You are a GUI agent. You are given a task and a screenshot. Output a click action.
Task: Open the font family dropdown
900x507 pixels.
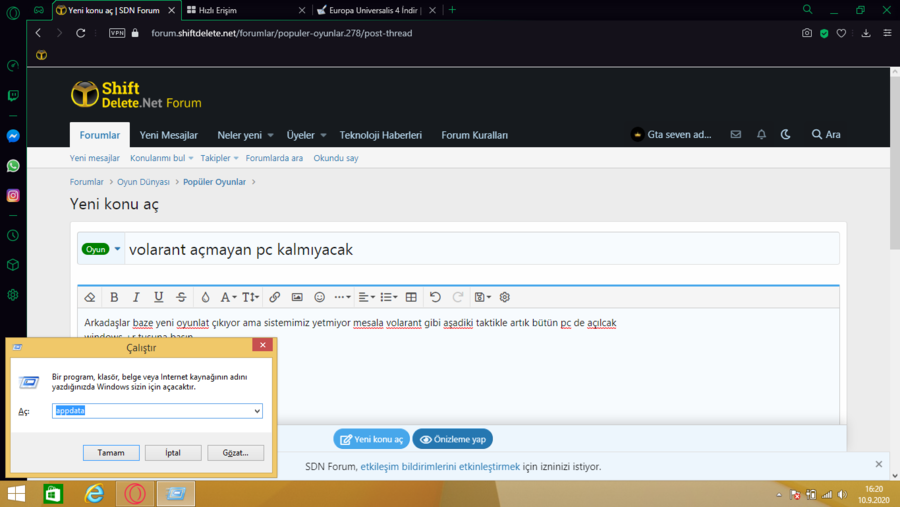tap(228, 297)
